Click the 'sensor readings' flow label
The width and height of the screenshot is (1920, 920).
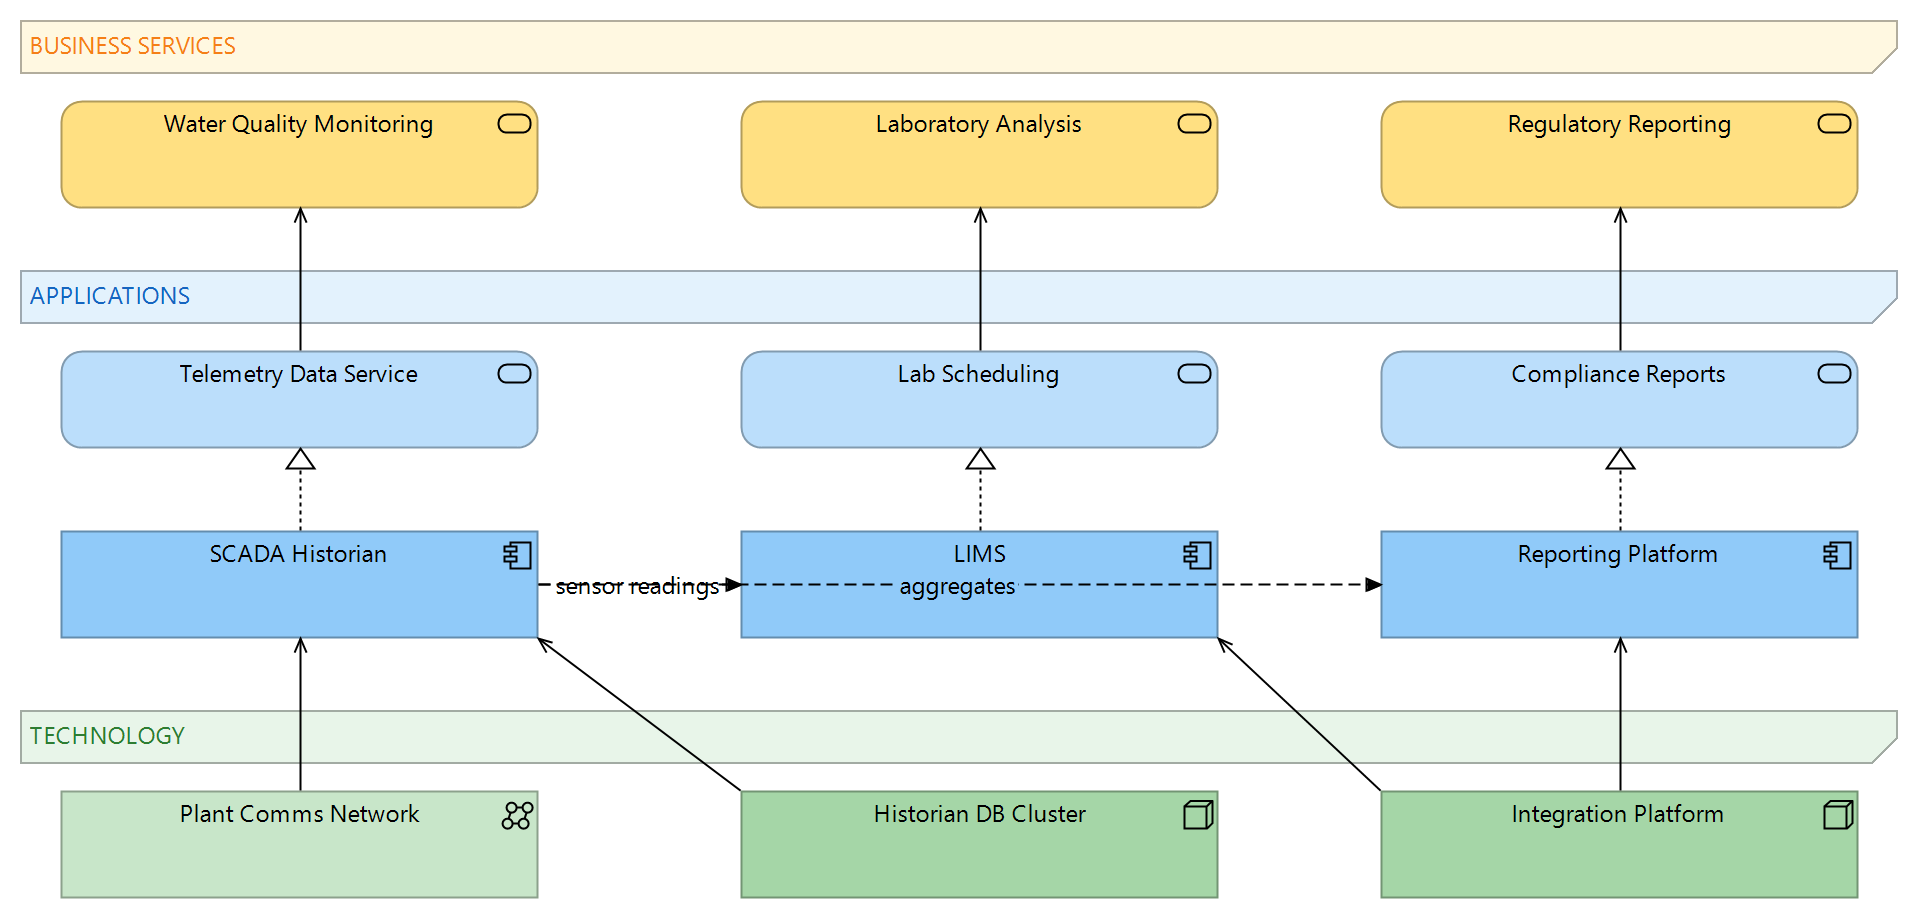coord(637,587)
